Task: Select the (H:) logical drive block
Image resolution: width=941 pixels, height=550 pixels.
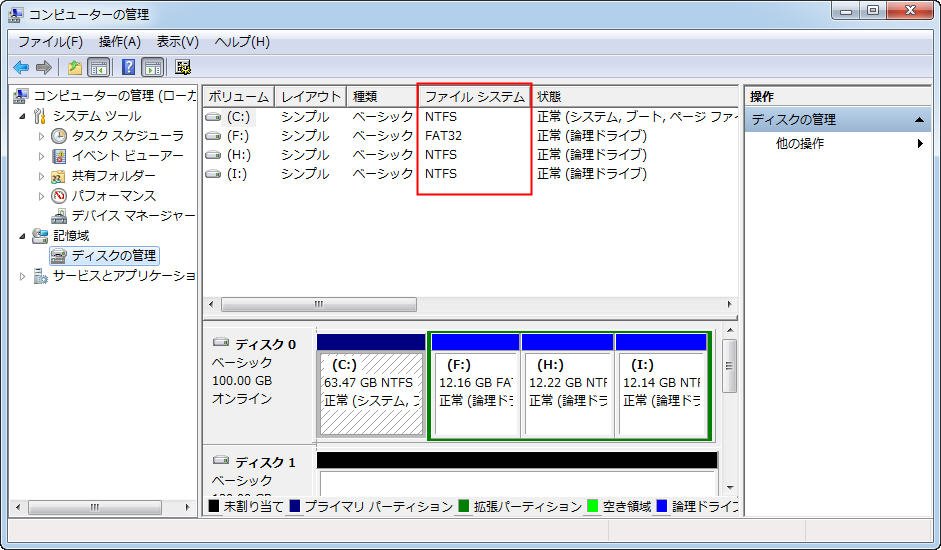Action: [568, 393]
